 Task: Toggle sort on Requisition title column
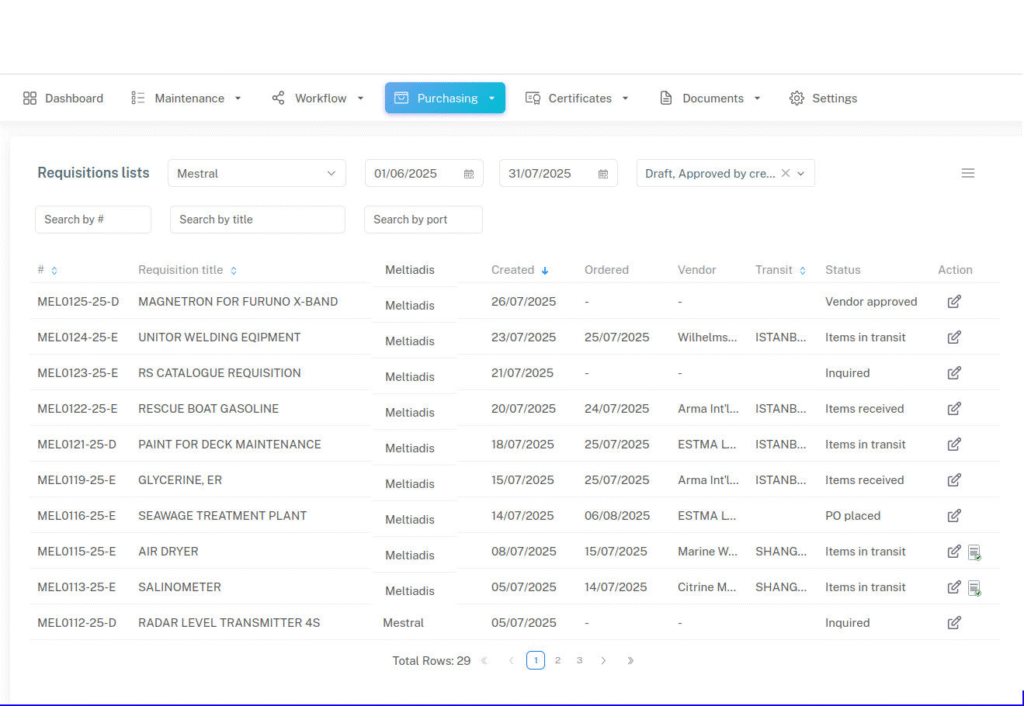[234, 270]
